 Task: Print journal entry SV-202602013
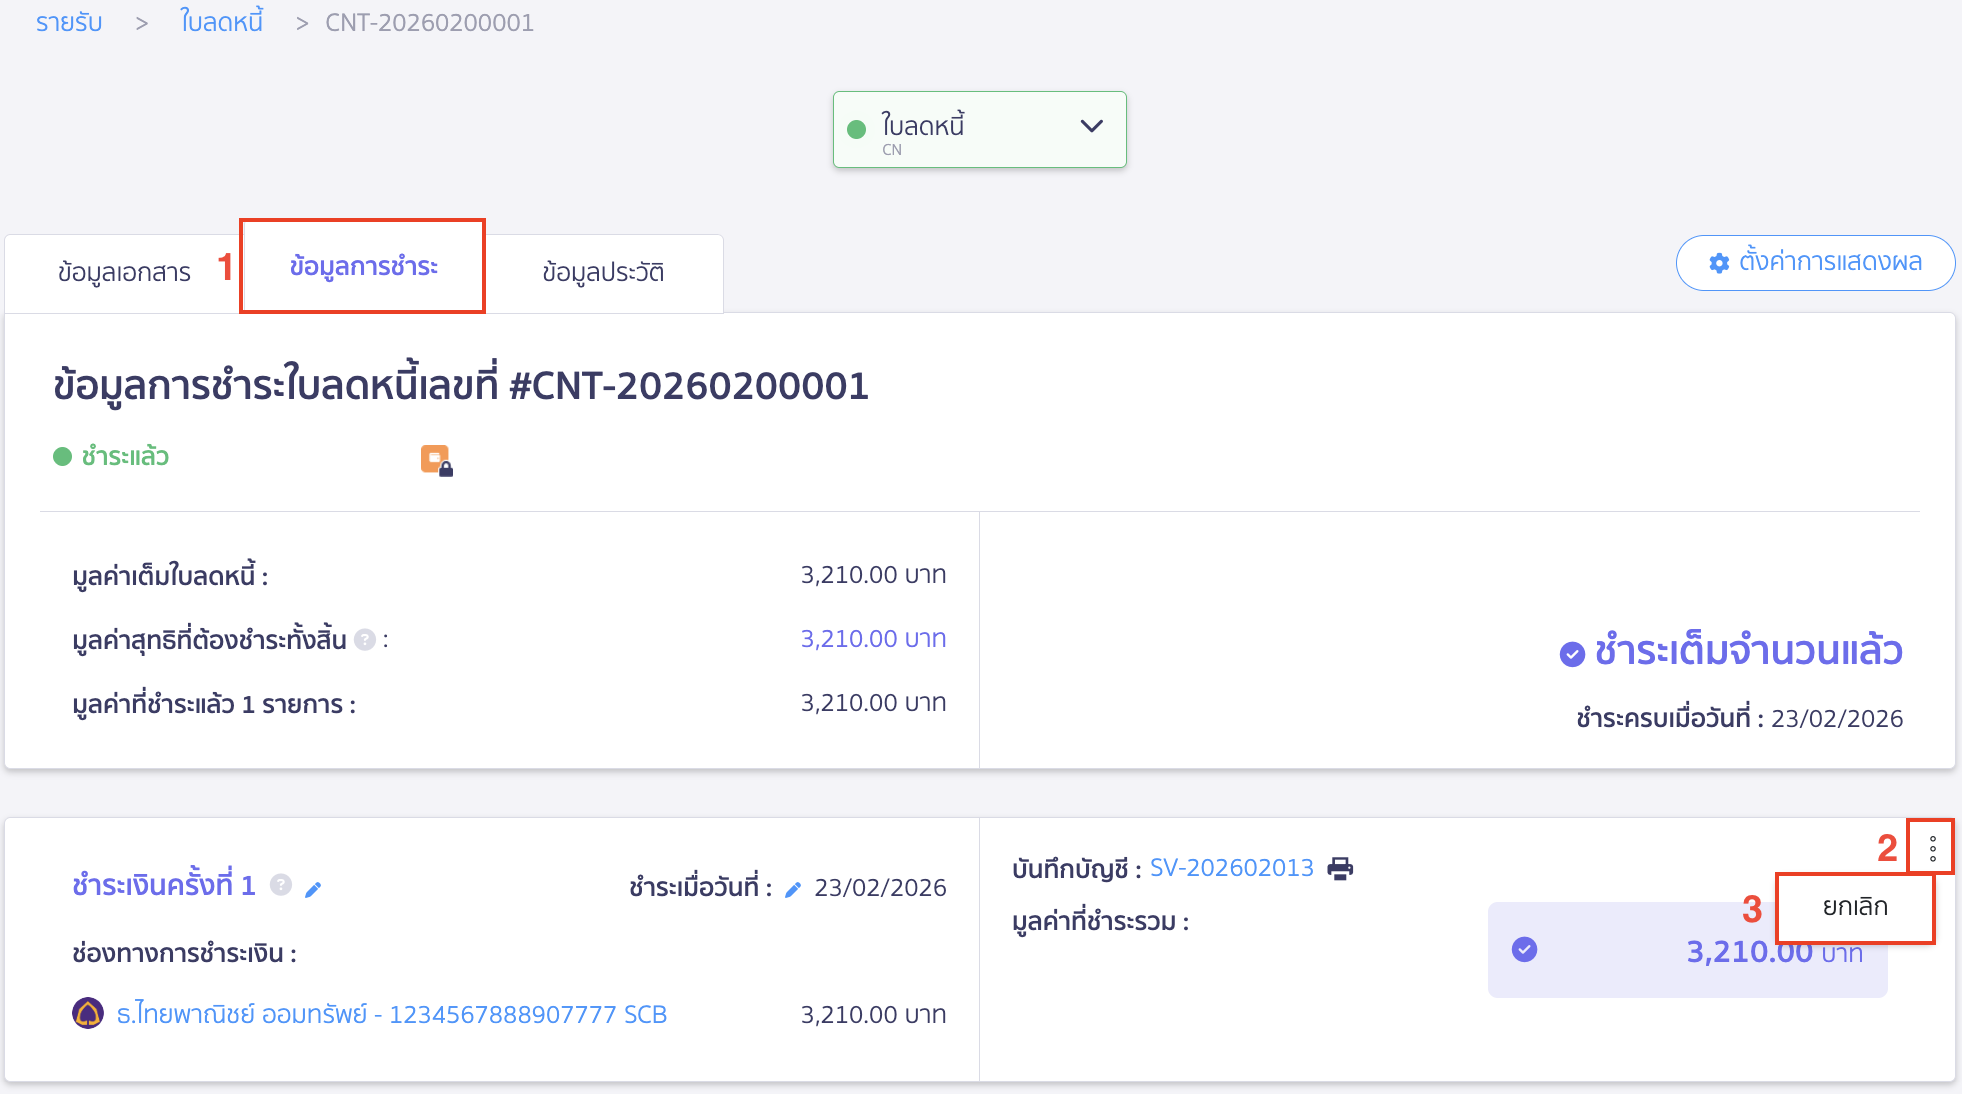tap(1340, 868)
